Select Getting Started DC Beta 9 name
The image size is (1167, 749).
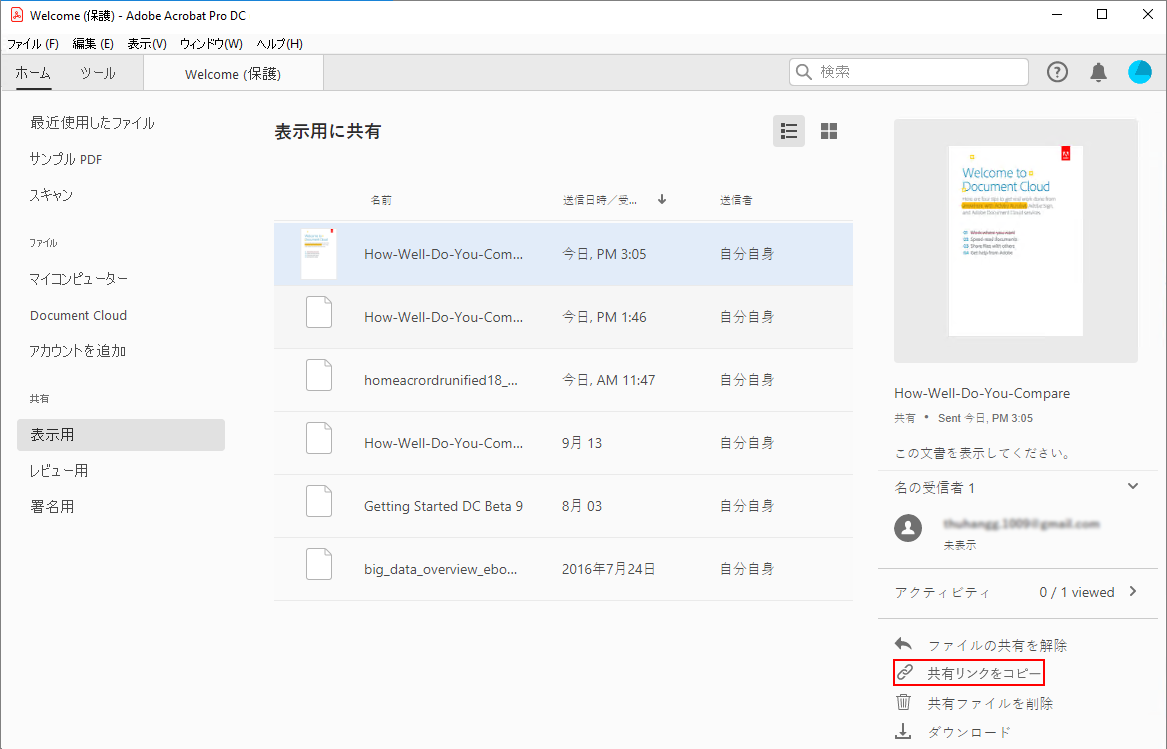click(444, 506)
